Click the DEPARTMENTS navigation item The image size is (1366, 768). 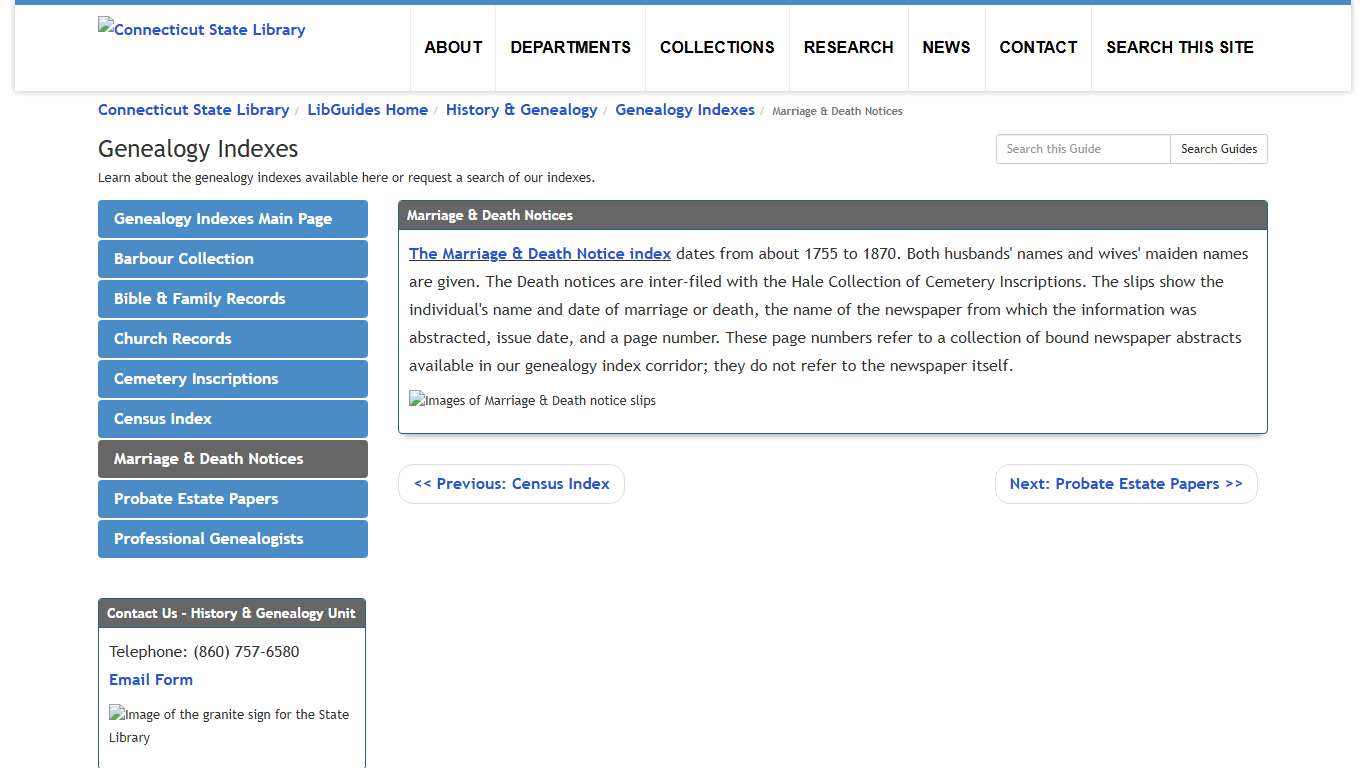pyautogui.click(x=570, y=47)
